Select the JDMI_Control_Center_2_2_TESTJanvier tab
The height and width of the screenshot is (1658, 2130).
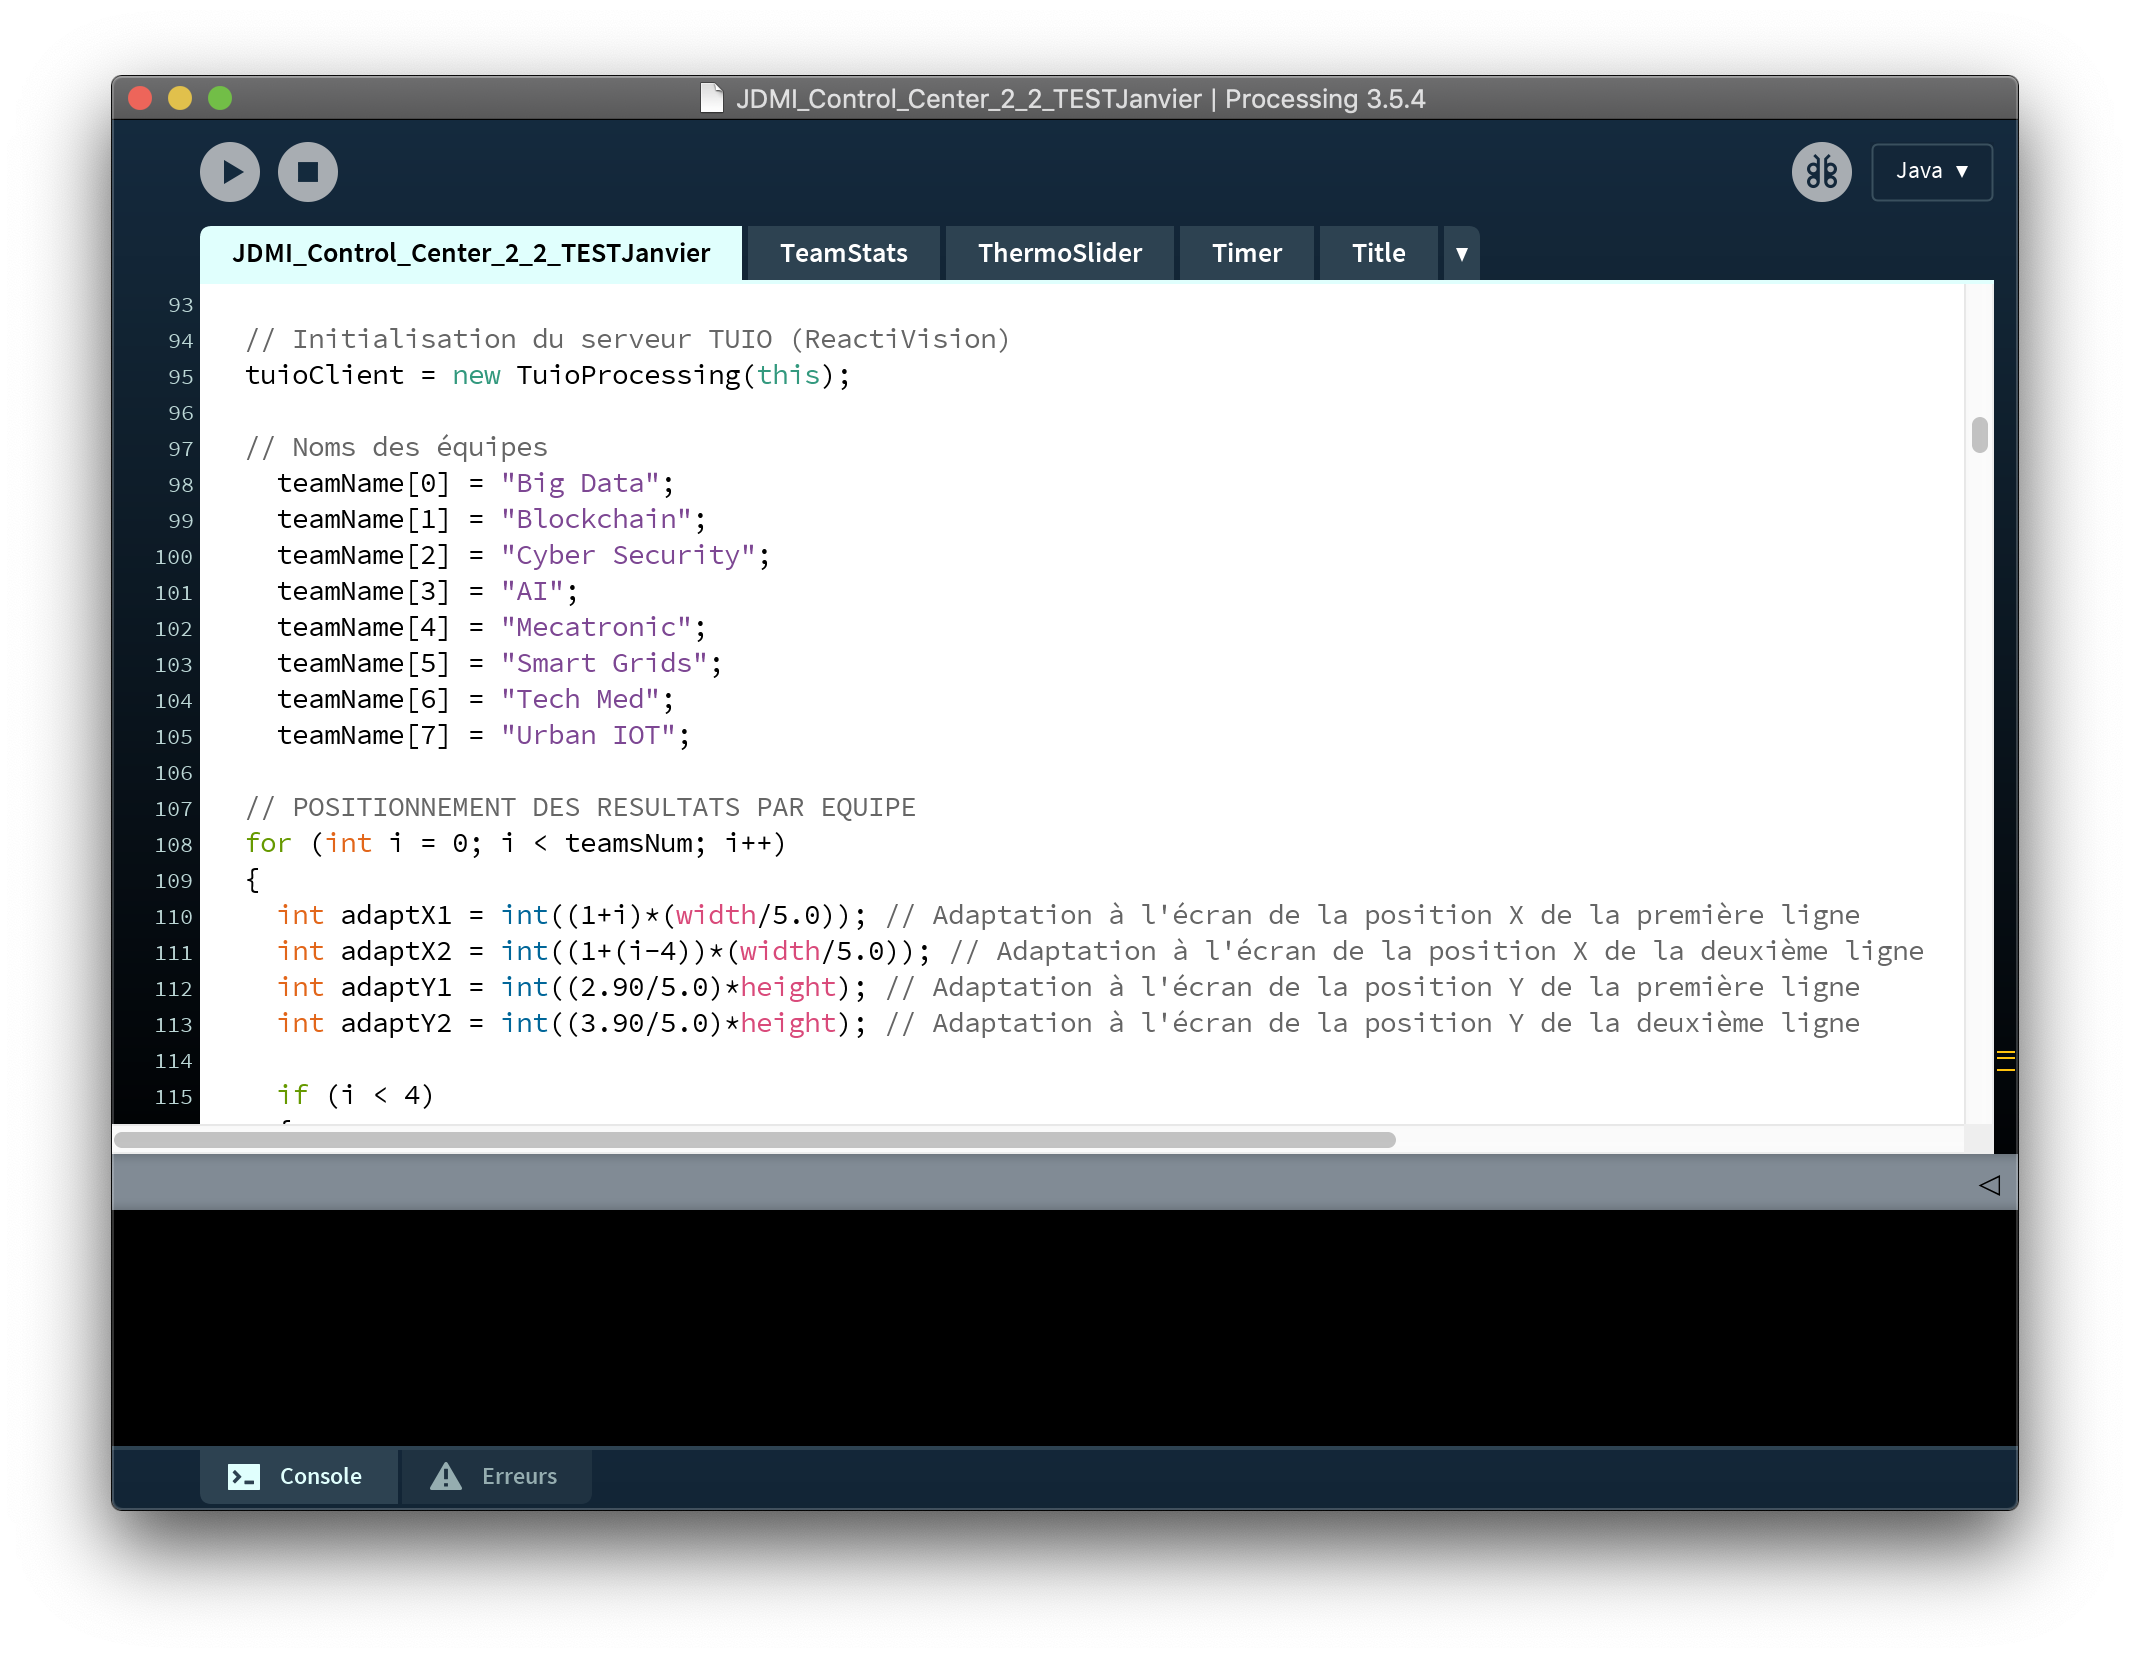[471, 254]
